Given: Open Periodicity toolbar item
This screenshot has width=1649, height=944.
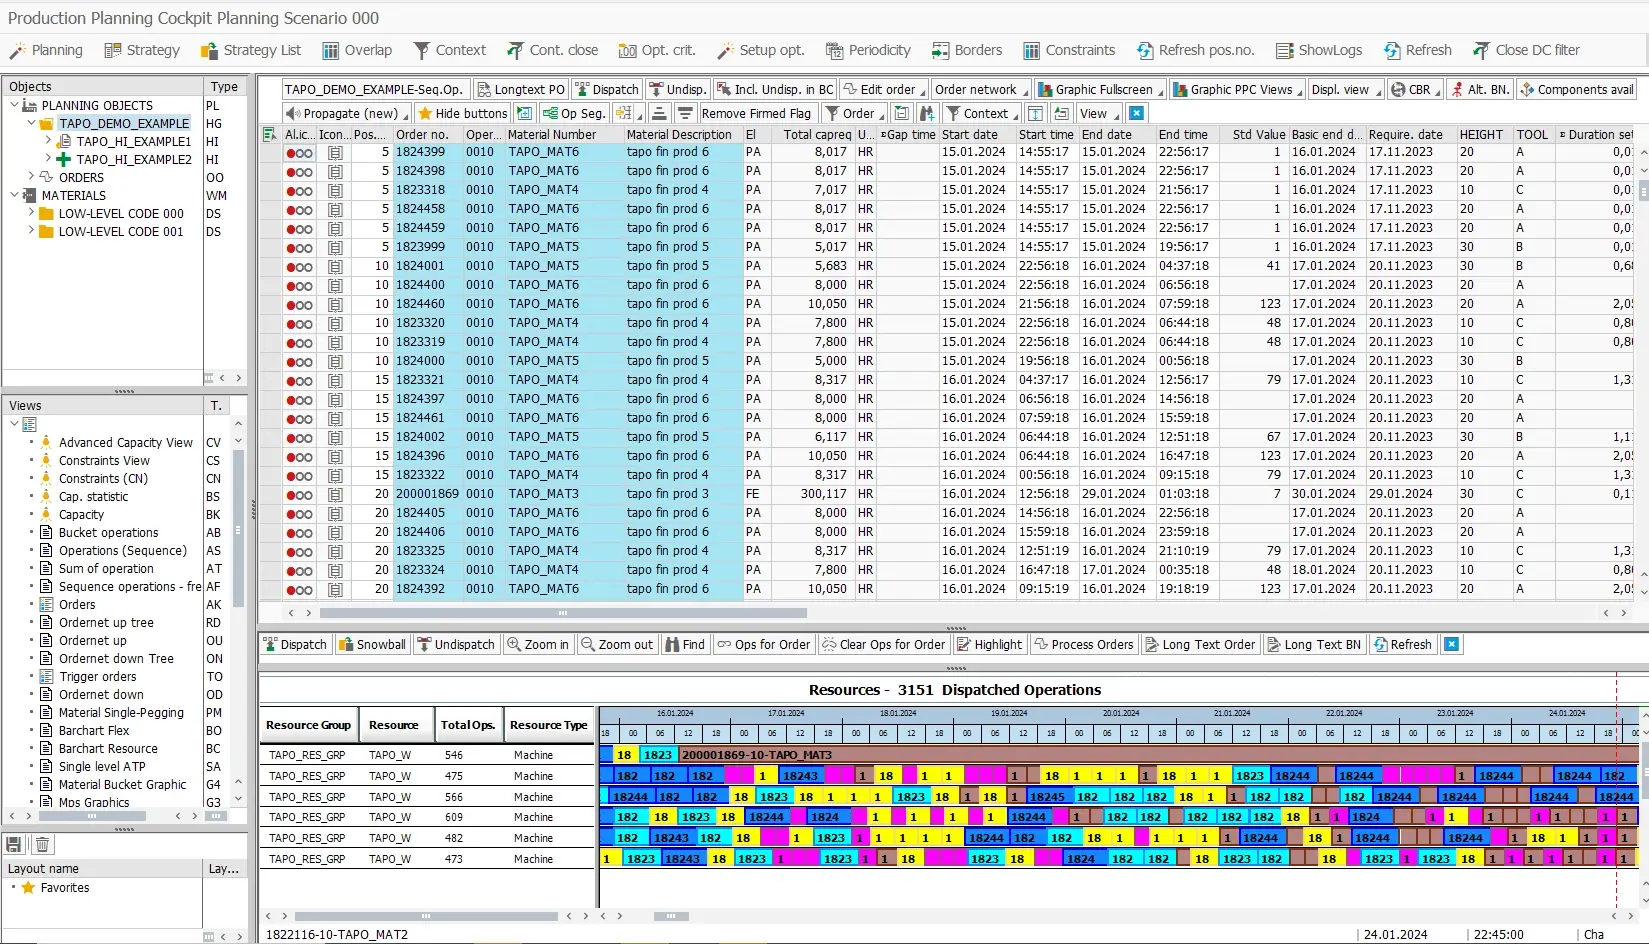Looking at the screenshot, I should pos(868,50).
